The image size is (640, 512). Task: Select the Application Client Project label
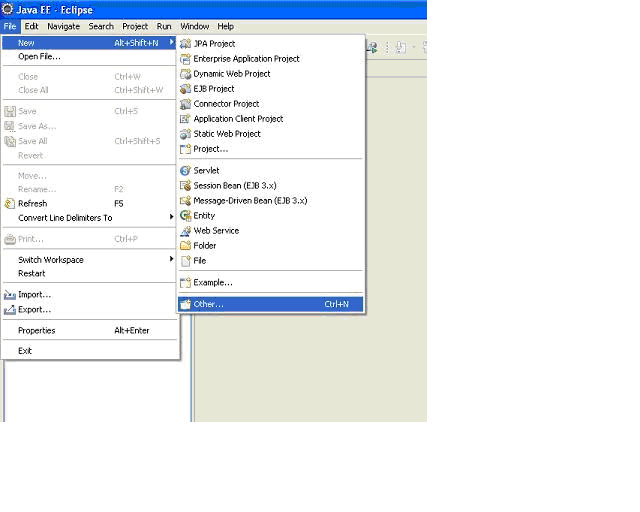238,119
